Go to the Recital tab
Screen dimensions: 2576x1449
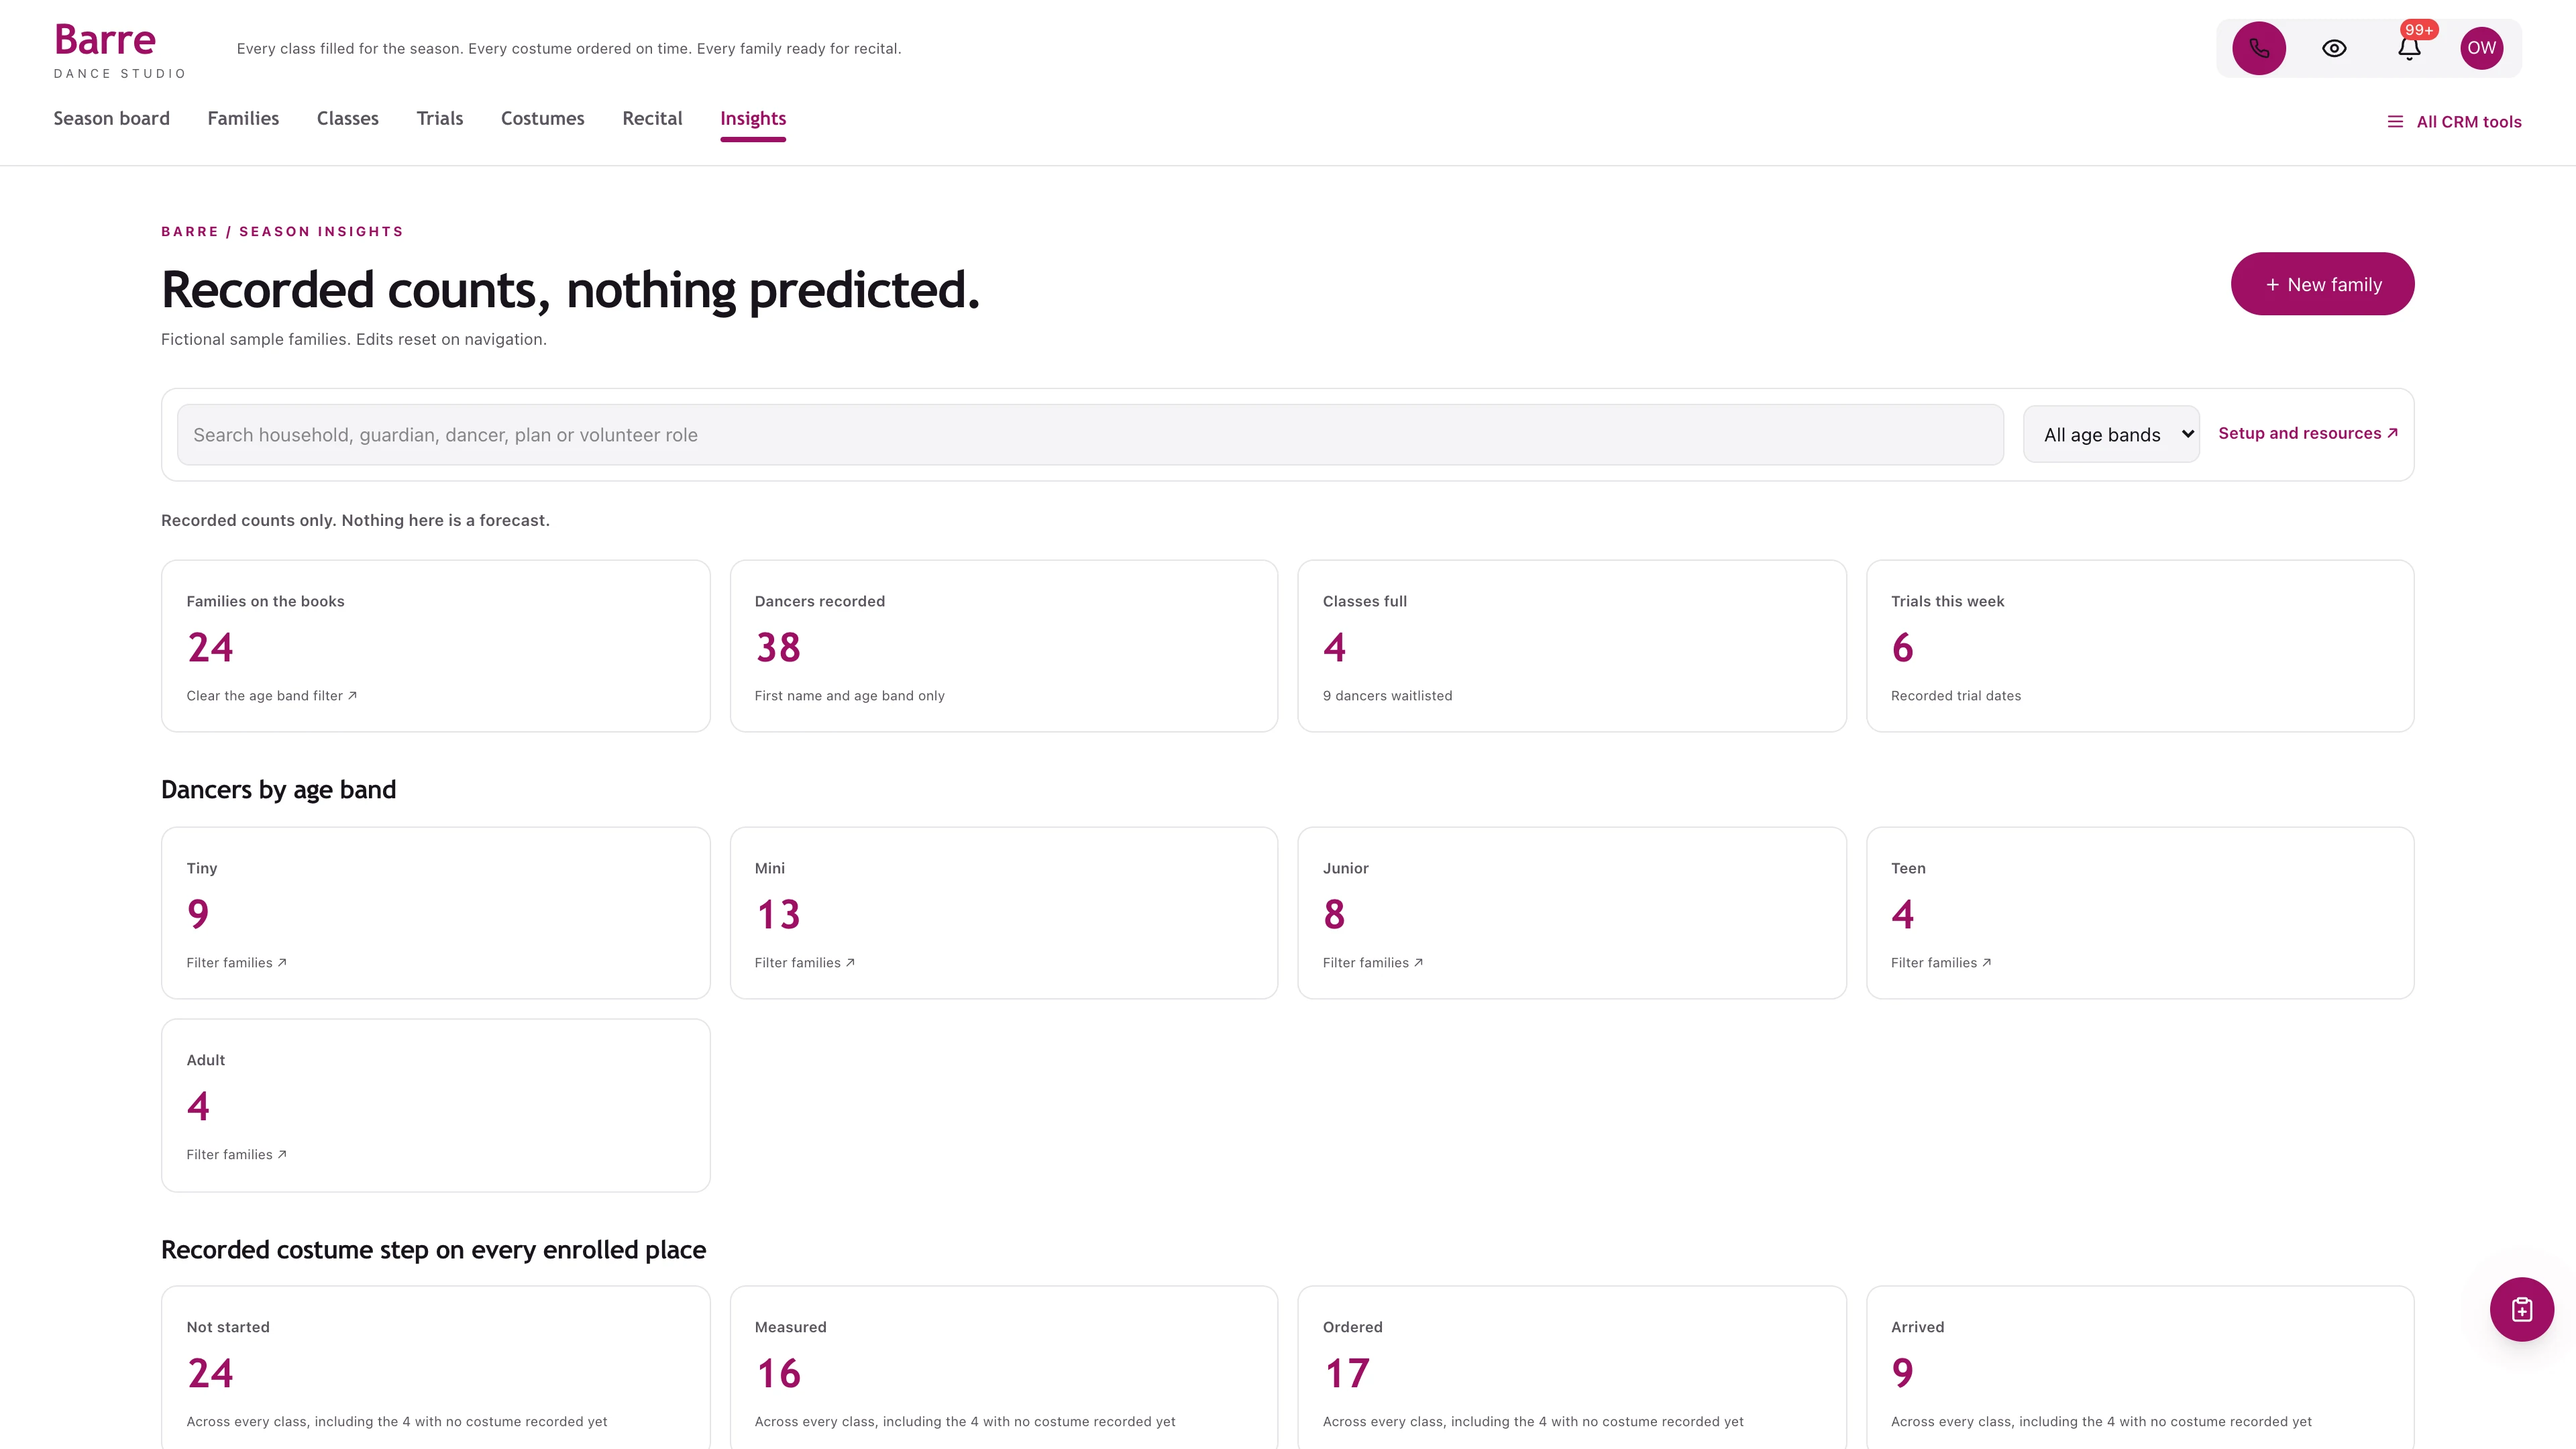coord(652,118)
